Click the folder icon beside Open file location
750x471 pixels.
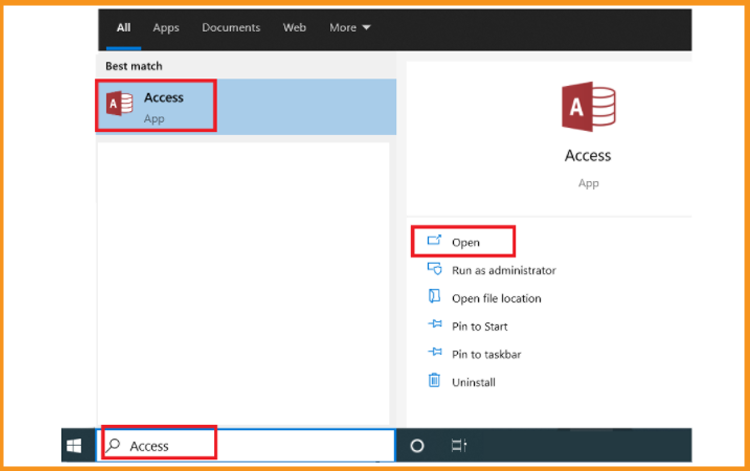tap(434, 296)
